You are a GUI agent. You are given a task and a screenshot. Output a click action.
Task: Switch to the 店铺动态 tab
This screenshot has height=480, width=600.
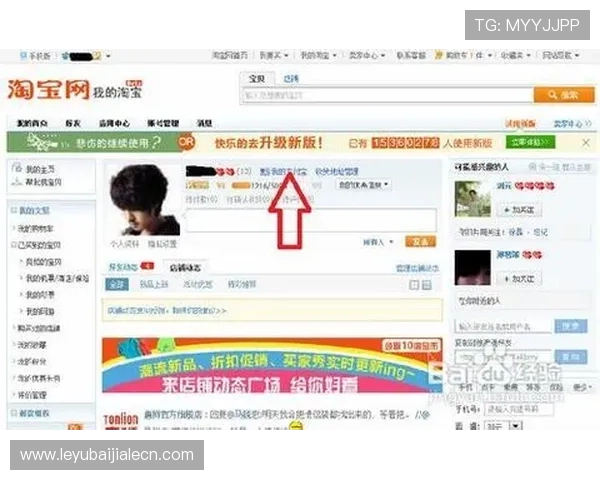[185, 268]
